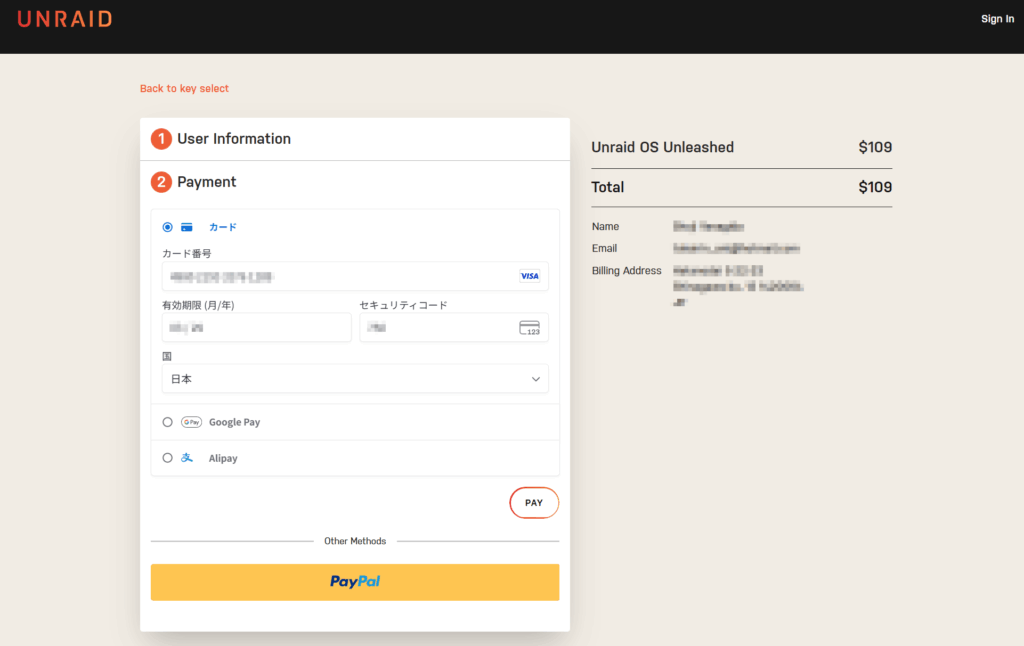The image size is (1024, 646).
Task: Select the Alipay radio button
Action: pos(167,458)
